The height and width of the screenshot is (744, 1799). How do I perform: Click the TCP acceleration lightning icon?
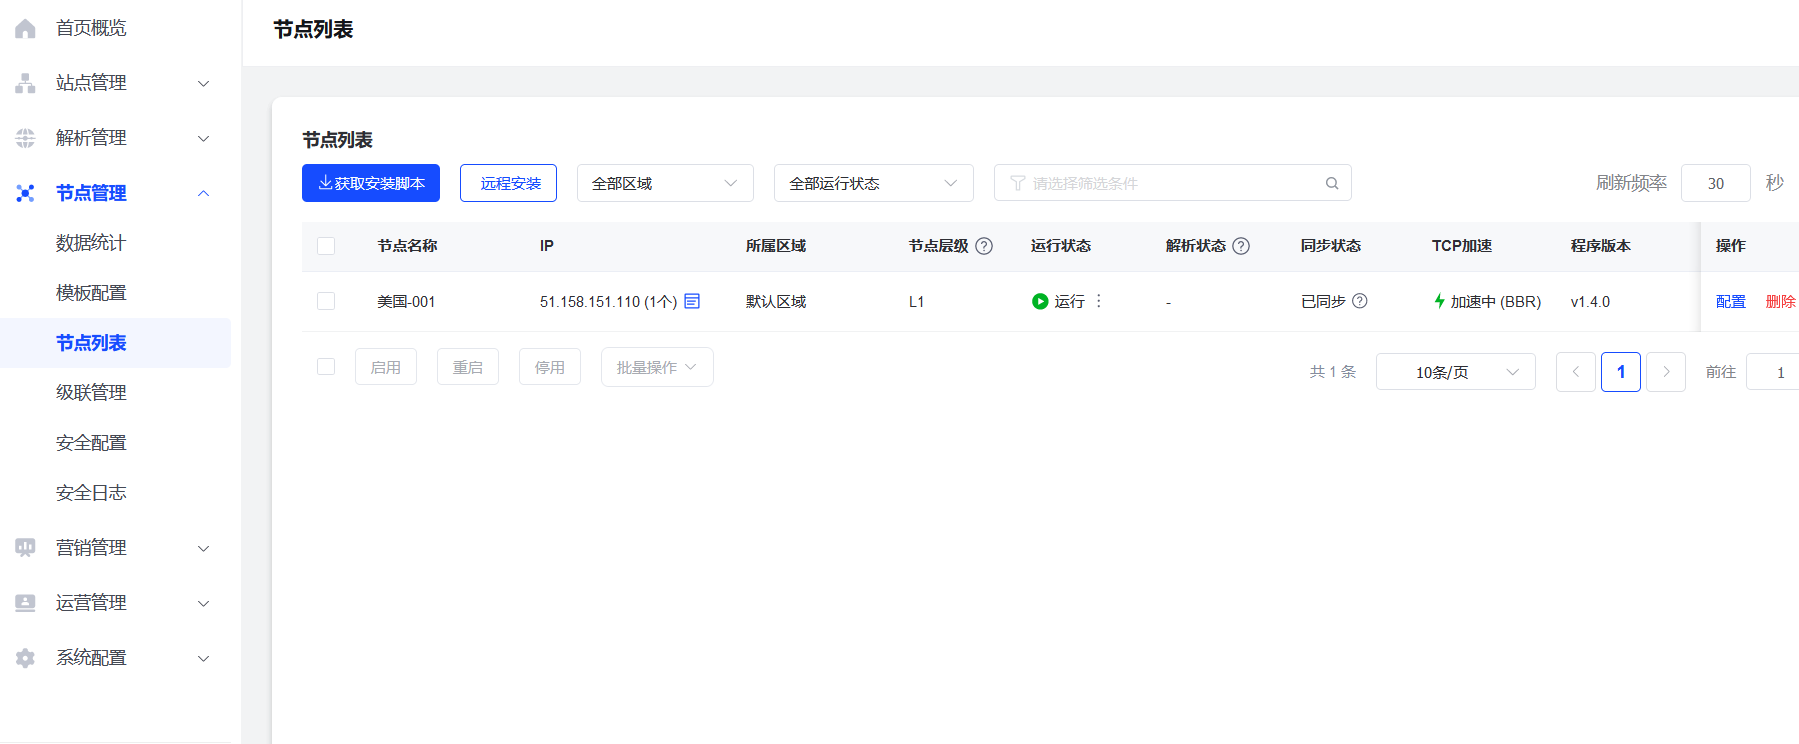click(1439, 301)
